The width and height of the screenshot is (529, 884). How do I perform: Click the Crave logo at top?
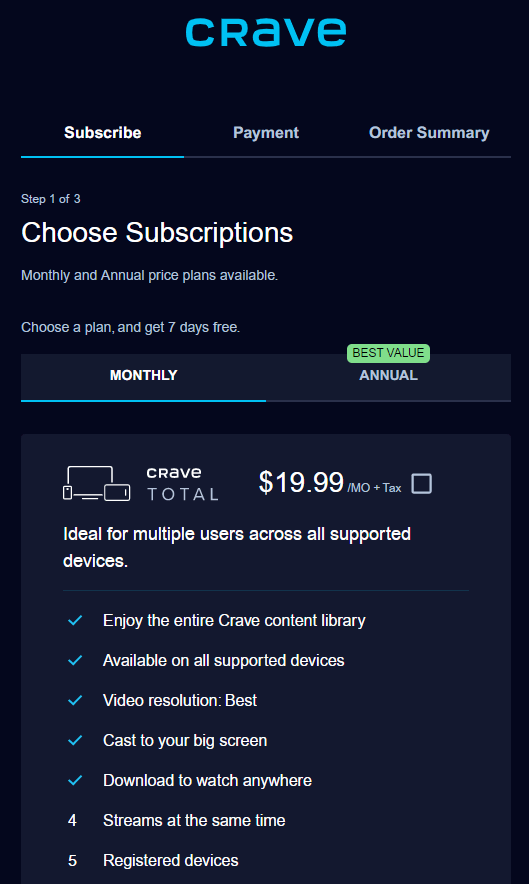coord(265,32)
